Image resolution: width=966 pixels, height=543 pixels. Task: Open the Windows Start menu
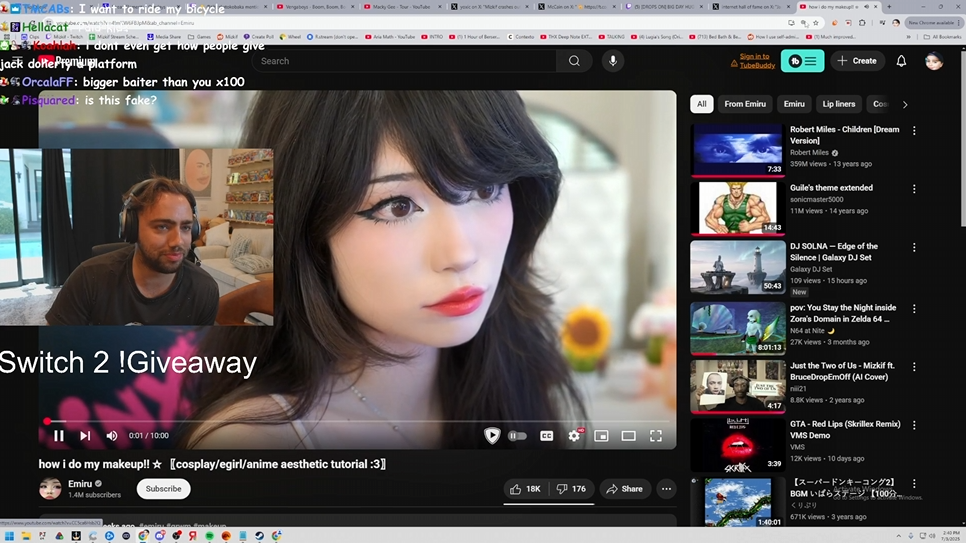pyautogui.click(x=9, y=536)
